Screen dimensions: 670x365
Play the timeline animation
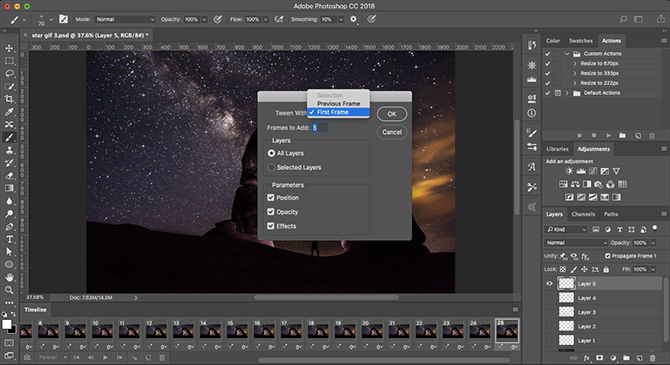(x=105, y=357)
